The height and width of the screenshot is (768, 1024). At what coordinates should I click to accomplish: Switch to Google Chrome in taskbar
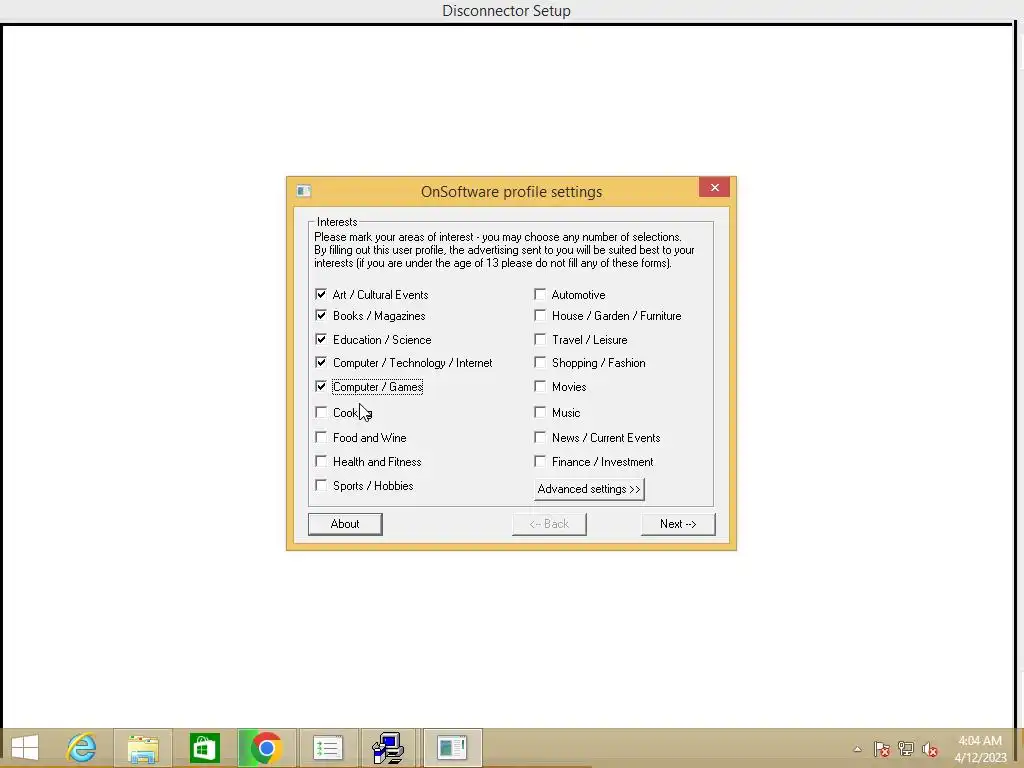tap(266, 748)
